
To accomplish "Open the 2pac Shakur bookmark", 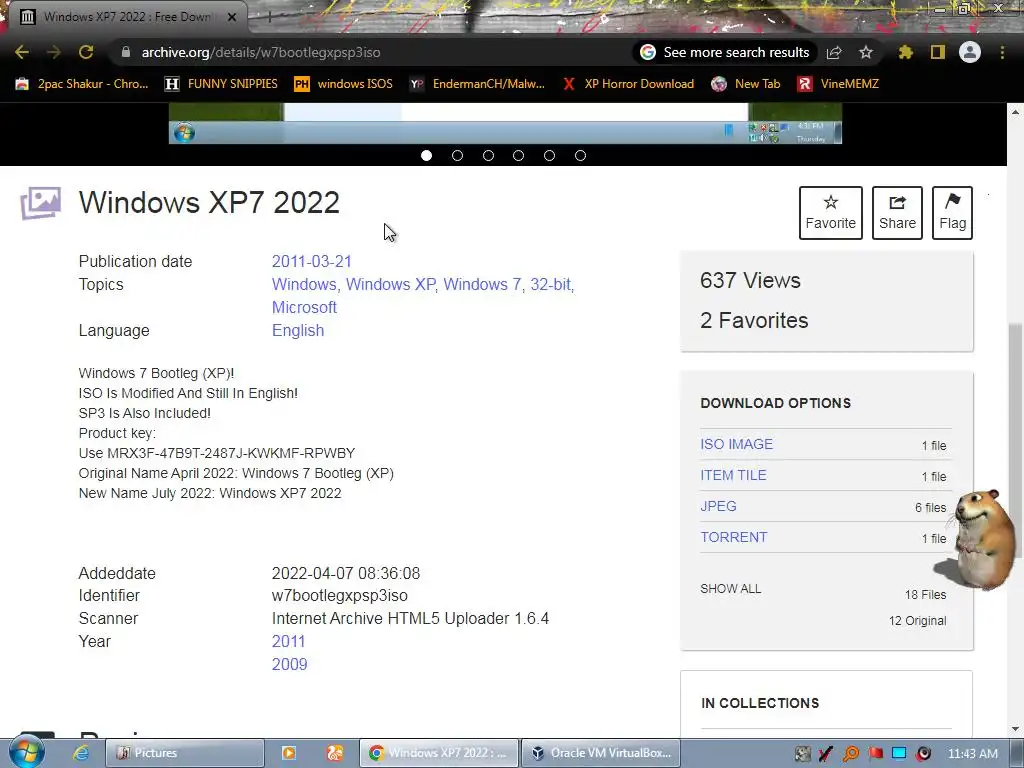I will [x=82, y=84].
